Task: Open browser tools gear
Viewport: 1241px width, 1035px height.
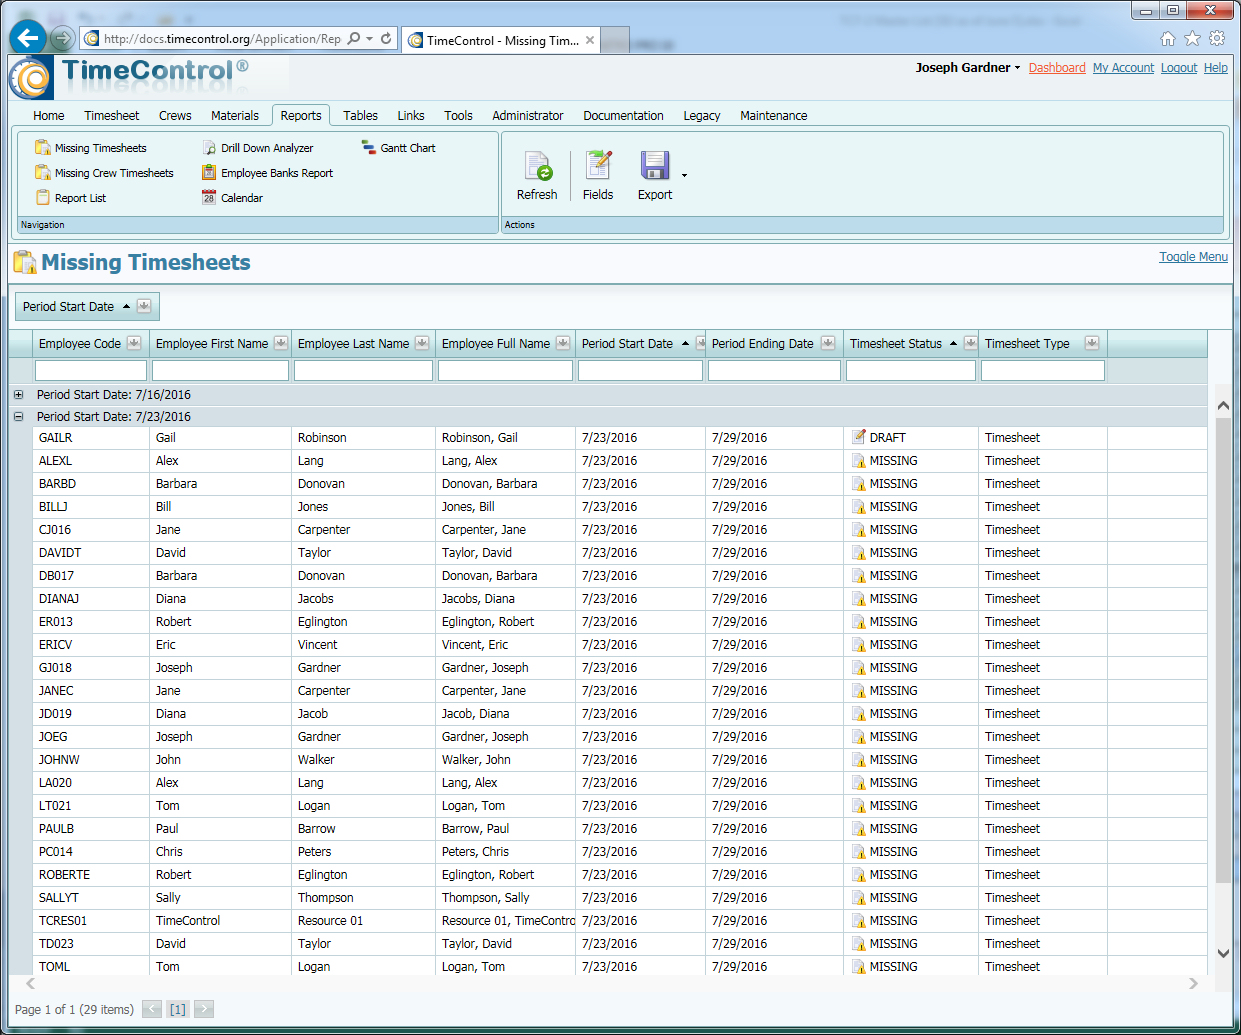Action: (1217, 39)
